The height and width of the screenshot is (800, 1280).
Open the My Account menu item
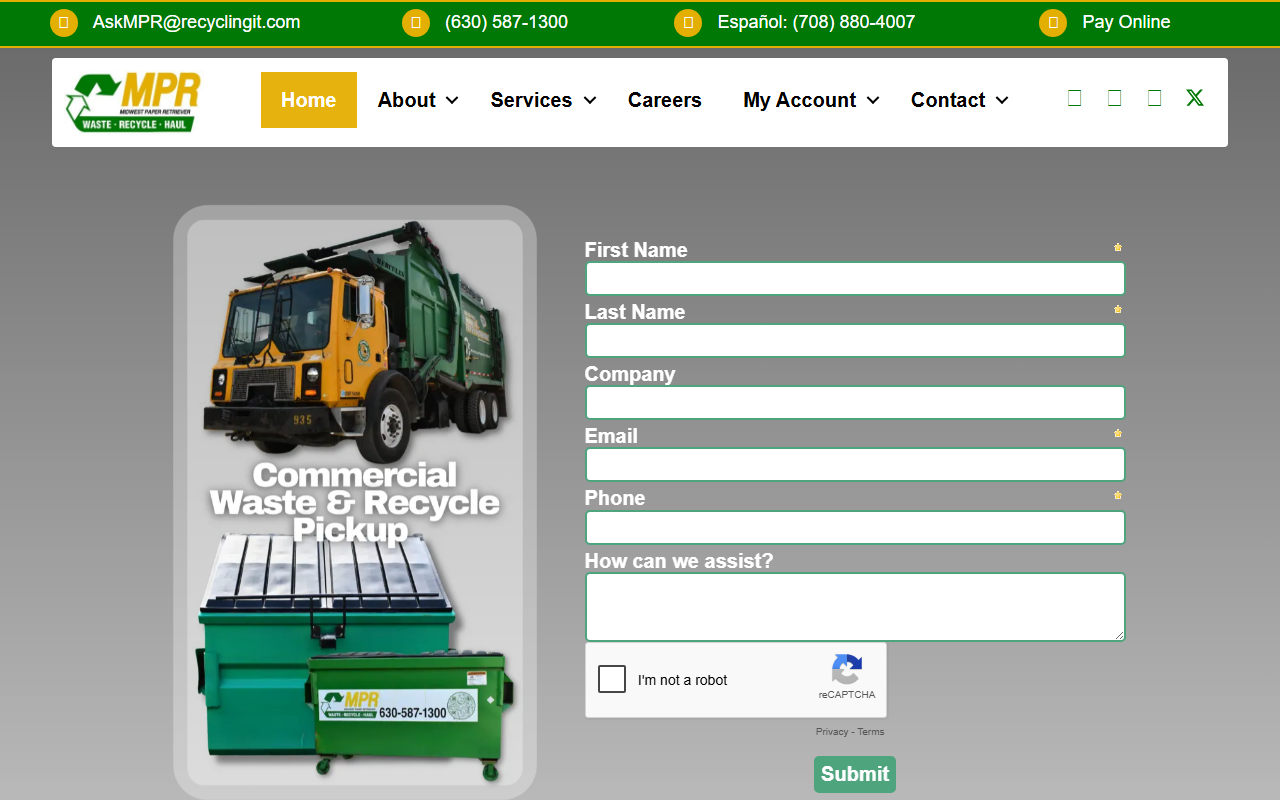coord(800,100)
